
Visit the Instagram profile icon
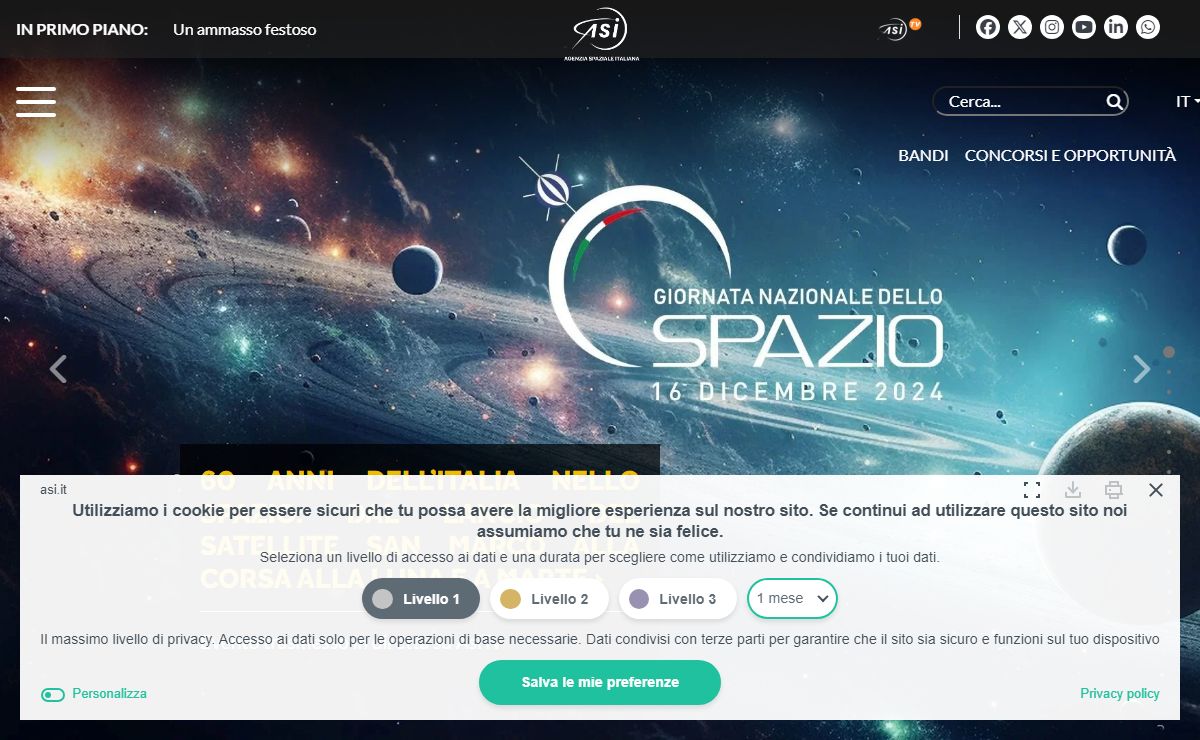pyautogui.click(x=1052, y=27)
